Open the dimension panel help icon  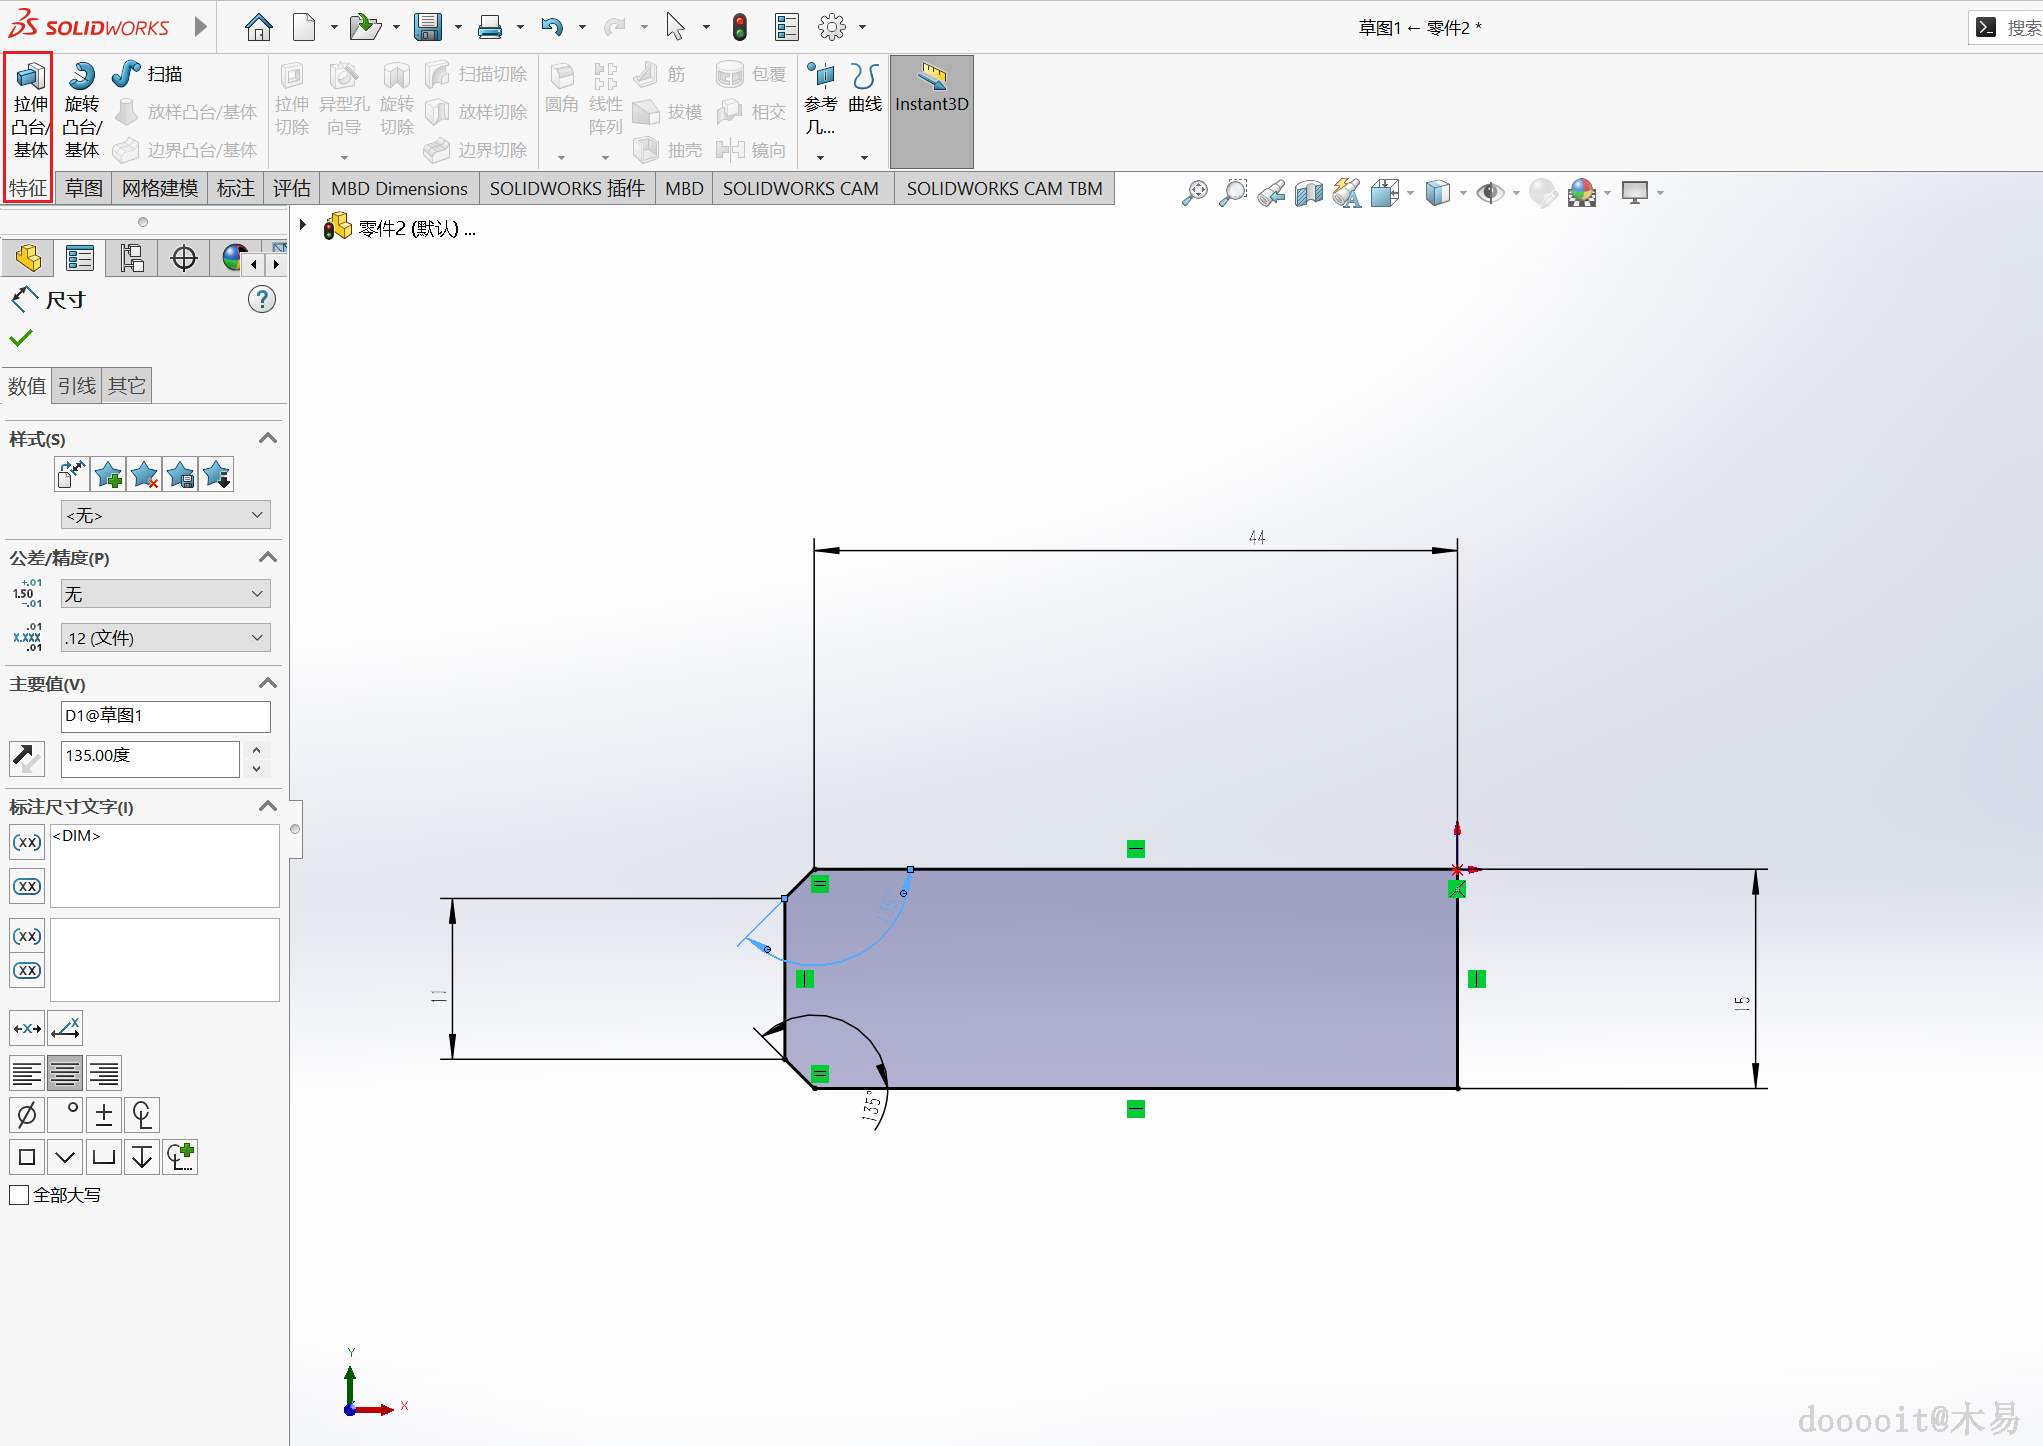point(262,299)
